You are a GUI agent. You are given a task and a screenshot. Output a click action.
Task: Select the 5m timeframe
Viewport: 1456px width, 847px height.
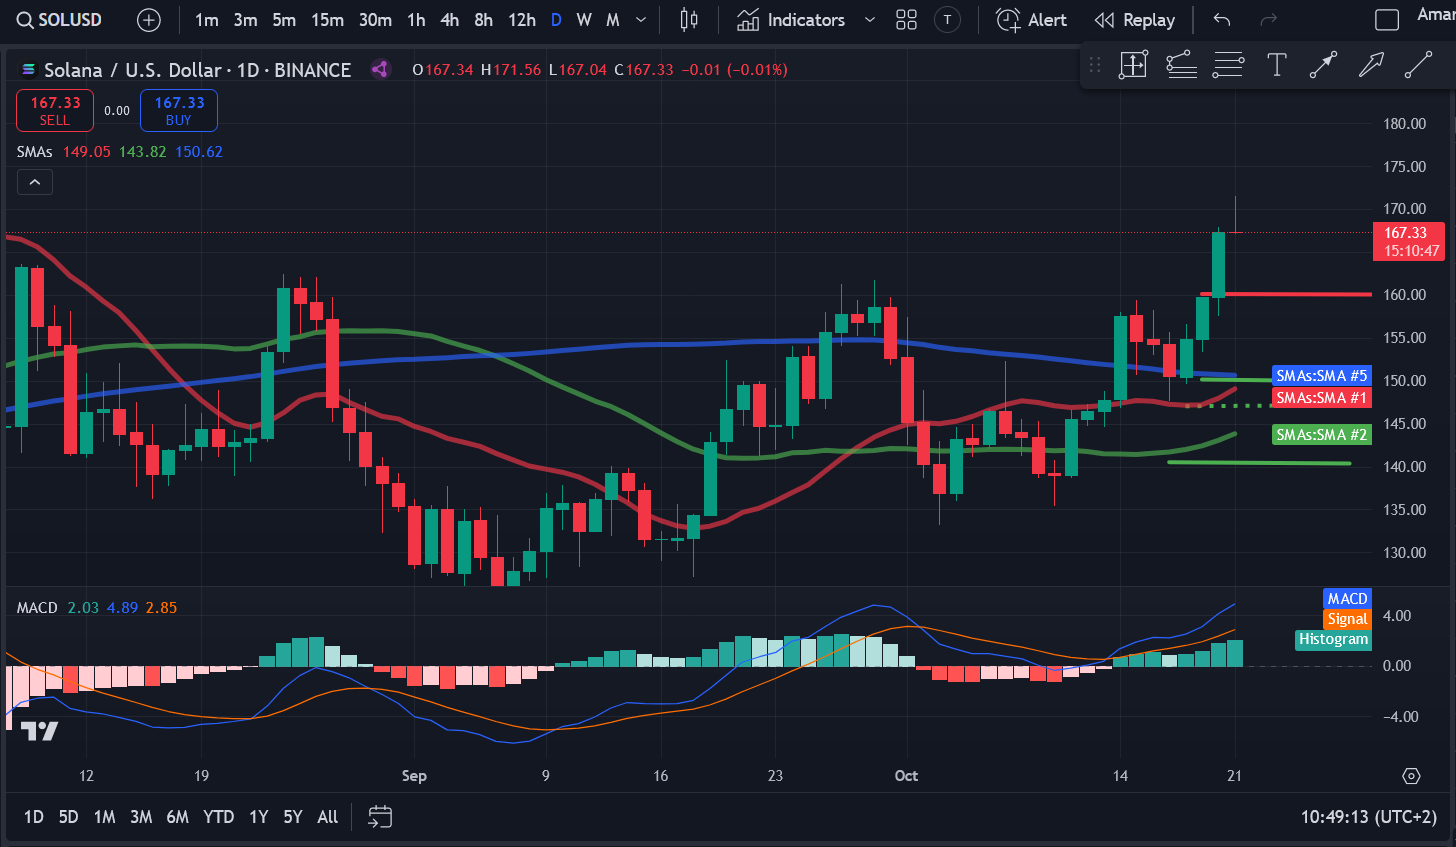[284, 20]
